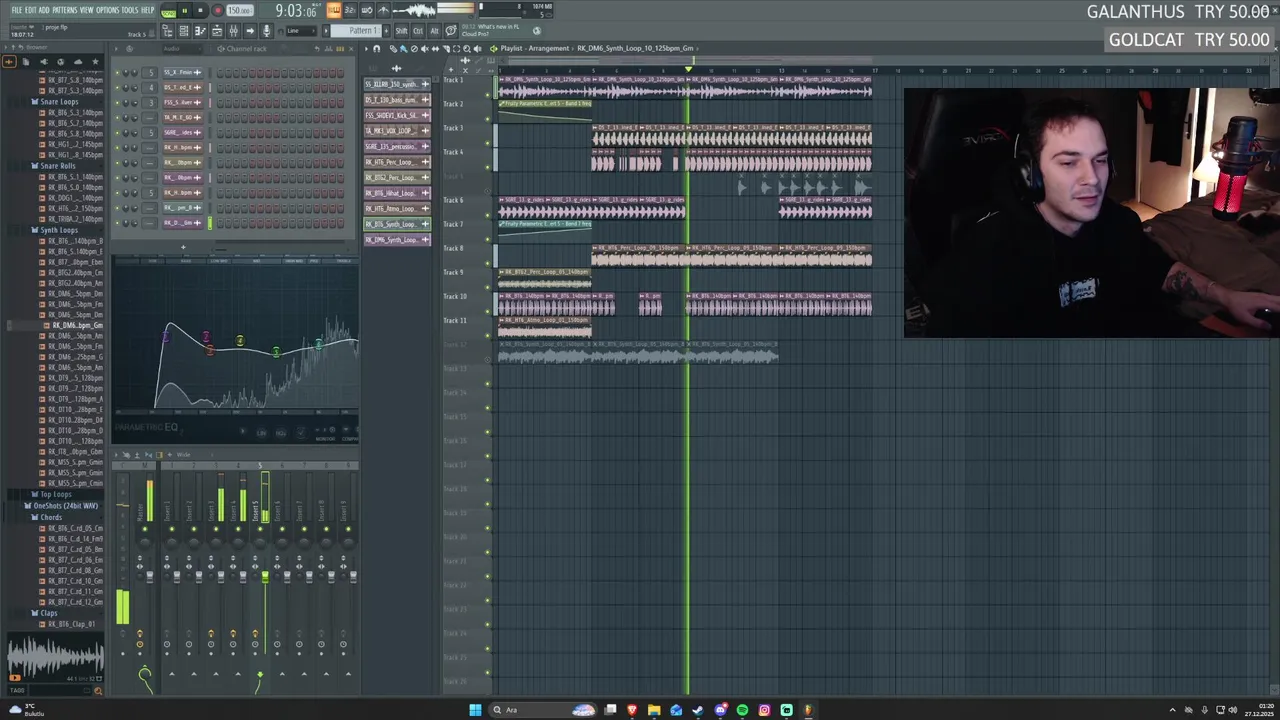Open the OPTIONS menu
The height and width of the screenshot is (720, 1280).
108,10
